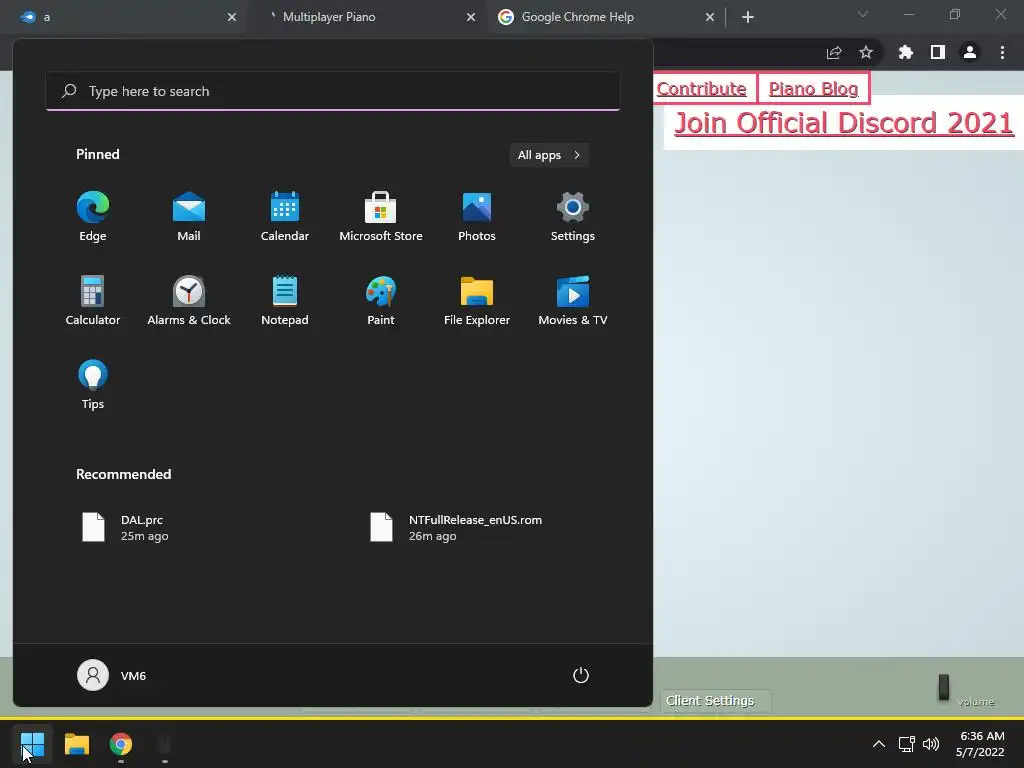
Task: Open the Calendar app
Action: coord(285,216)
